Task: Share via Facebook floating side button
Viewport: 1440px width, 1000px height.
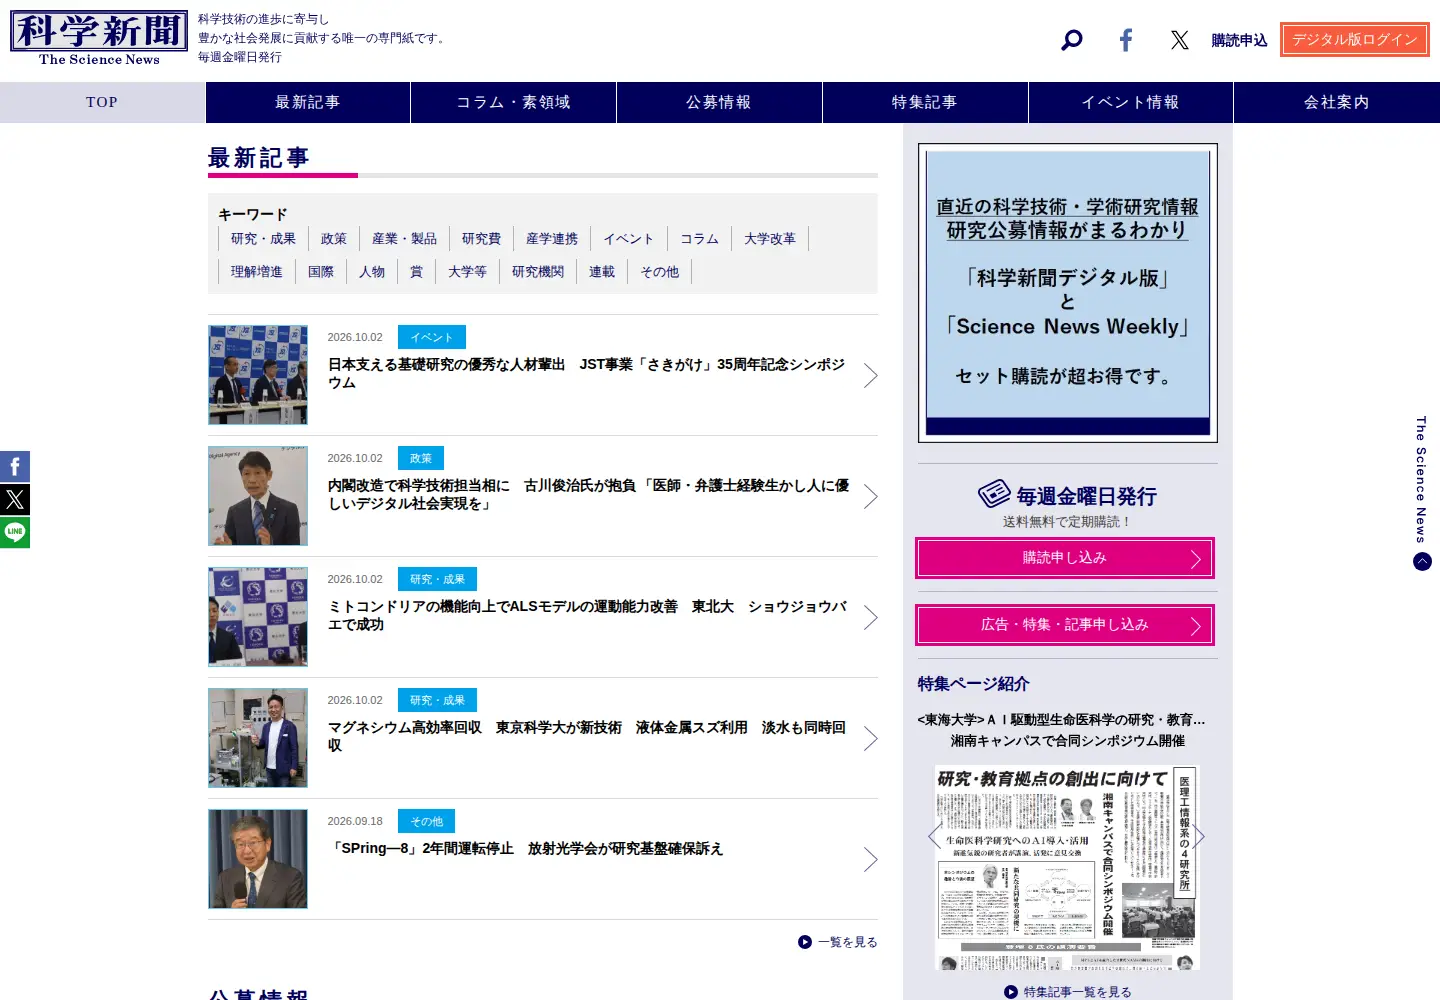Action: [x=15, y=466]
